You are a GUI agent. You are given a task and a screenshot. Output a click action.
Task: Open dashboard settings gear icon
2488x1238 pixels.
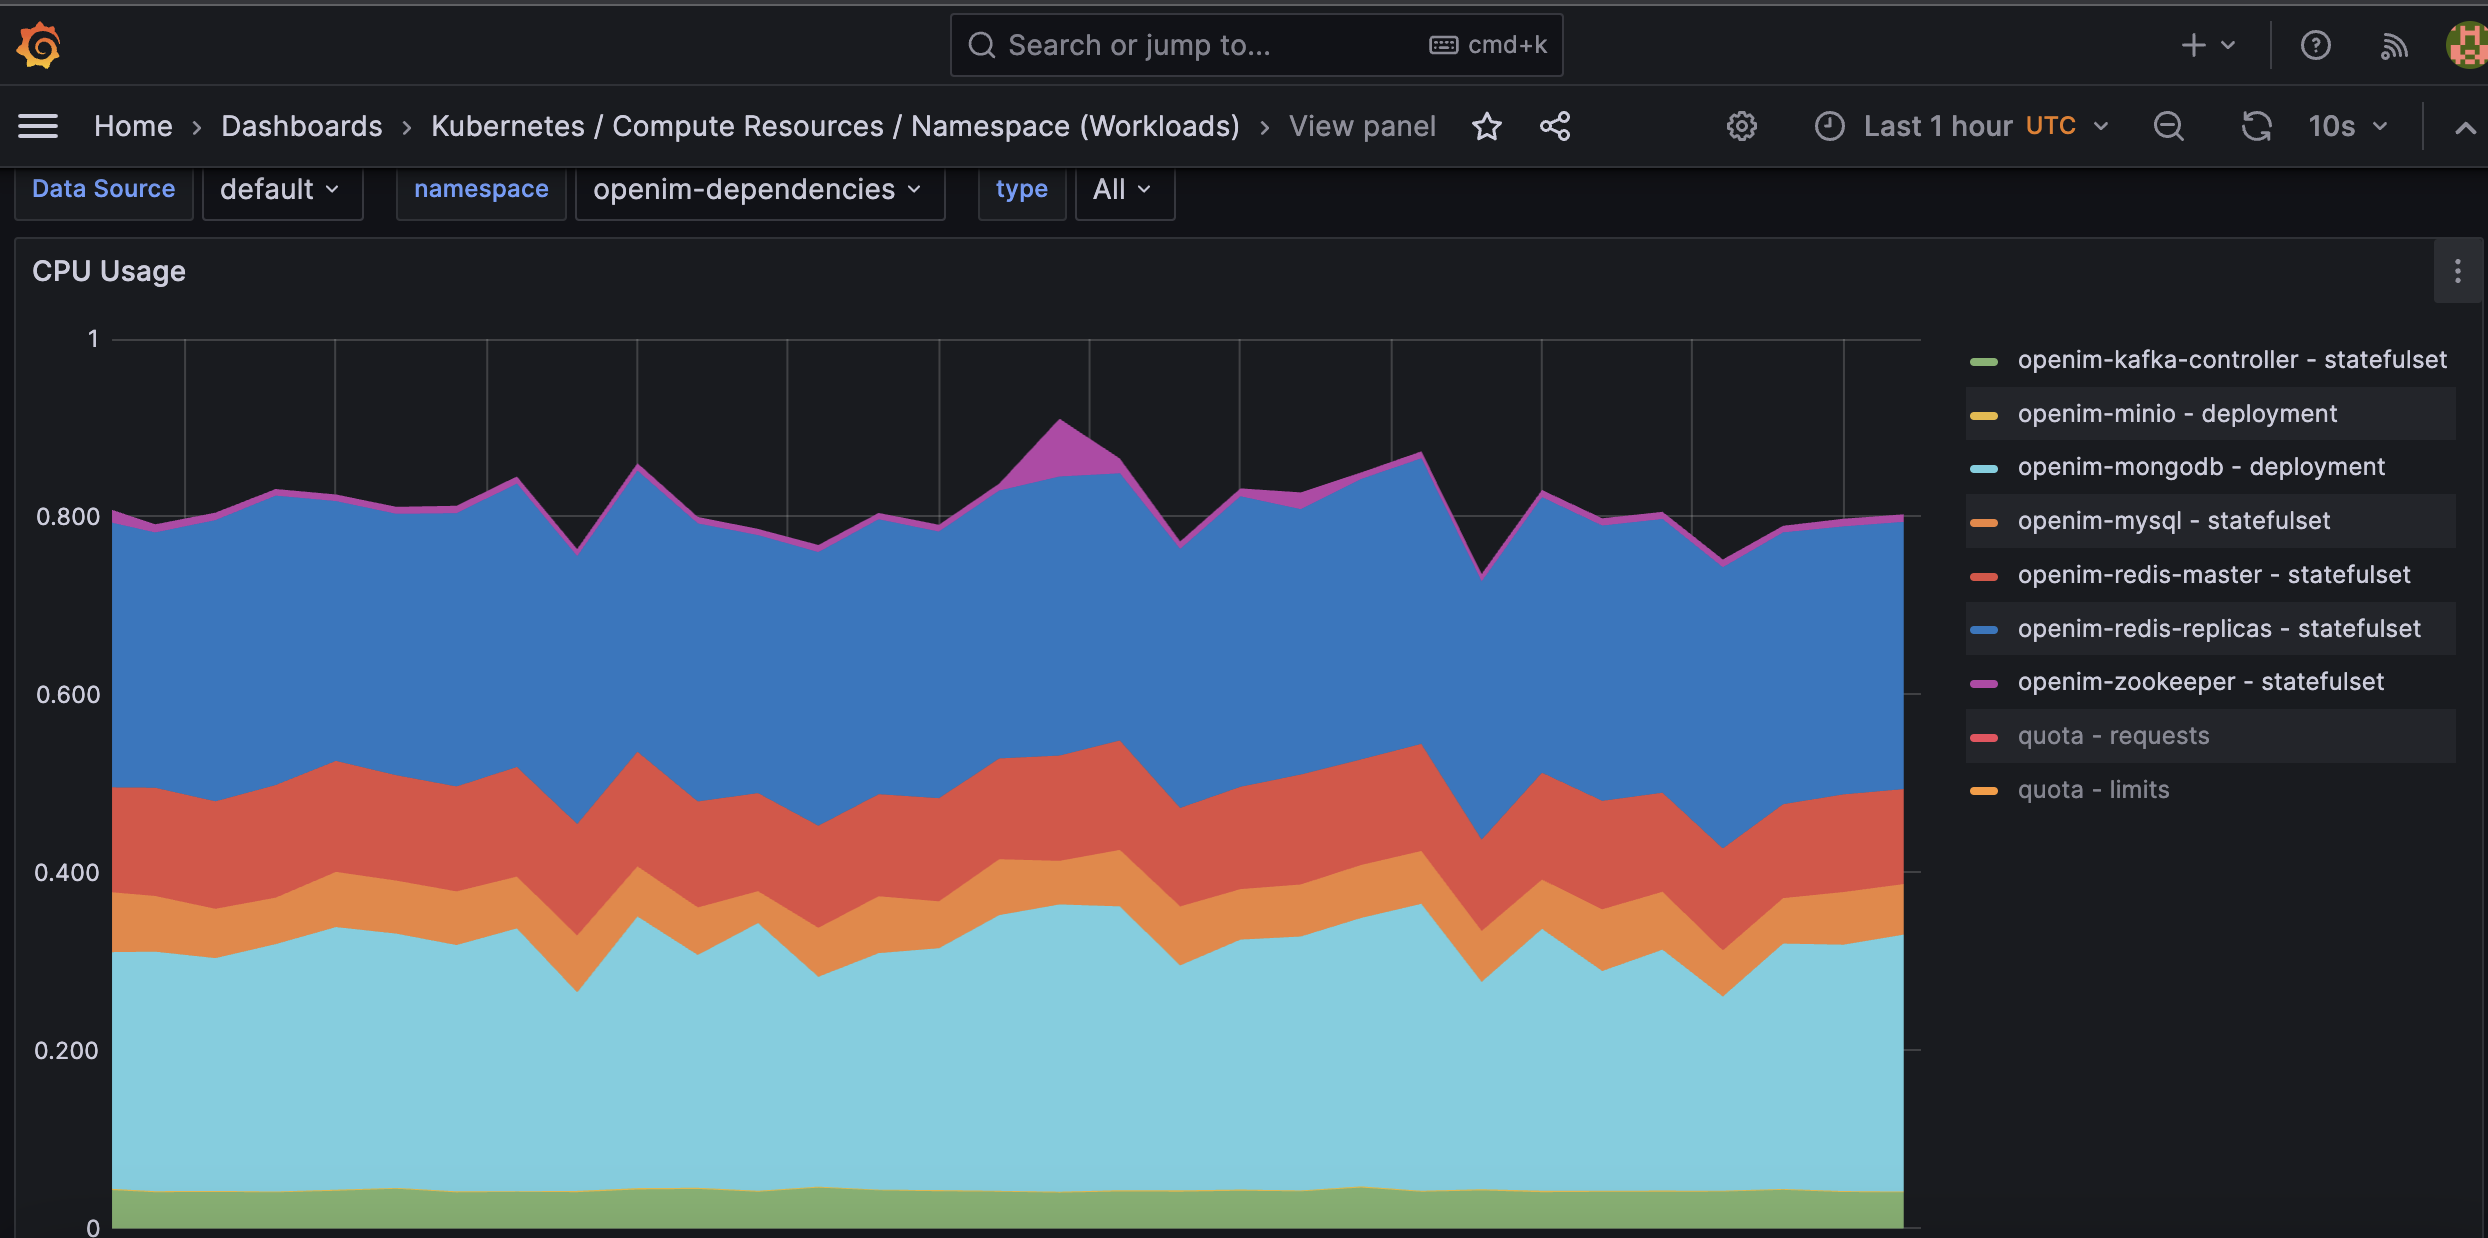(1741, 126)
